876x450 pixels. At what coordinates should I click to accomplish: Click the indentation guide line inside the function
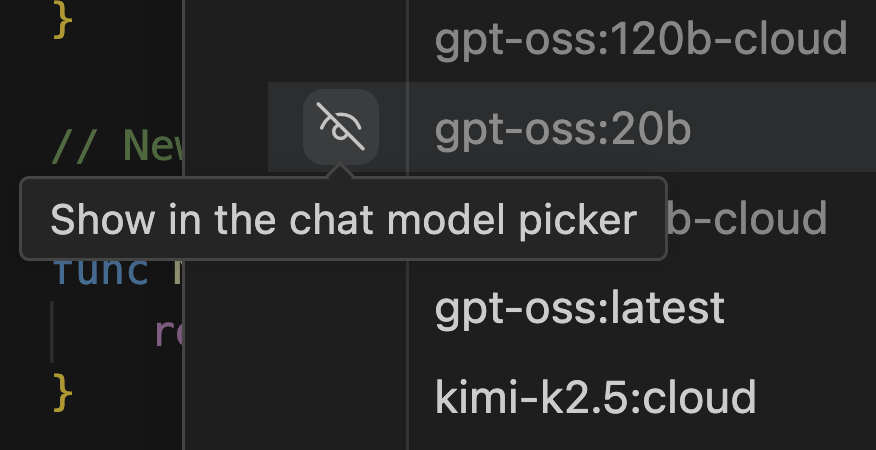(x=53, y=331)
